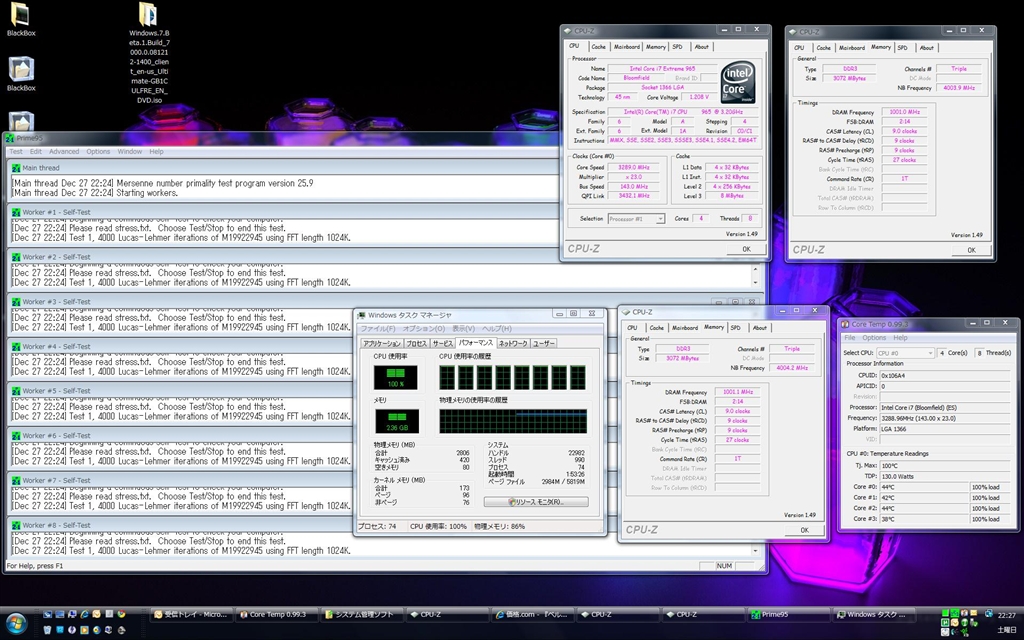Switch to the Mainboard tab in CPU-Z
This screenshot has width=1024, height=640.
tap(627, 47)
